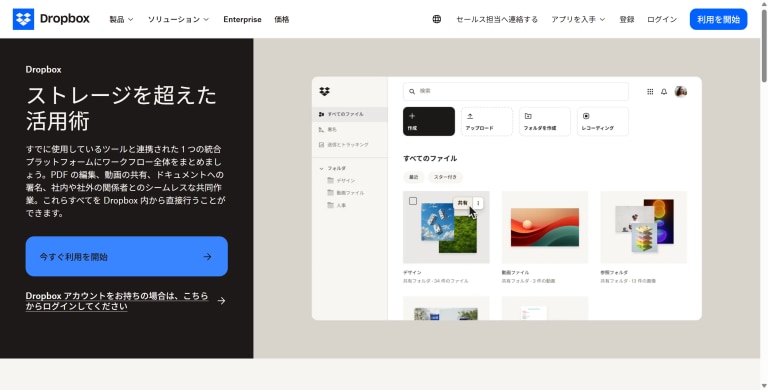Click the notification bell icon
This screenshot has width=768, height=390.
coord(664,92)
